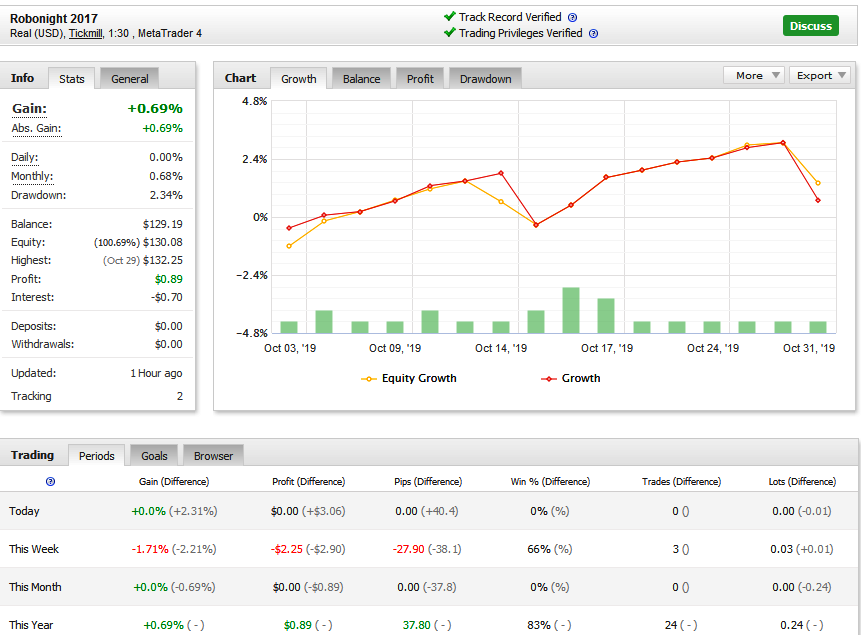Click the Equity value $130.08
This screenshot has width=861, height=635.
(x=163, y=242)
